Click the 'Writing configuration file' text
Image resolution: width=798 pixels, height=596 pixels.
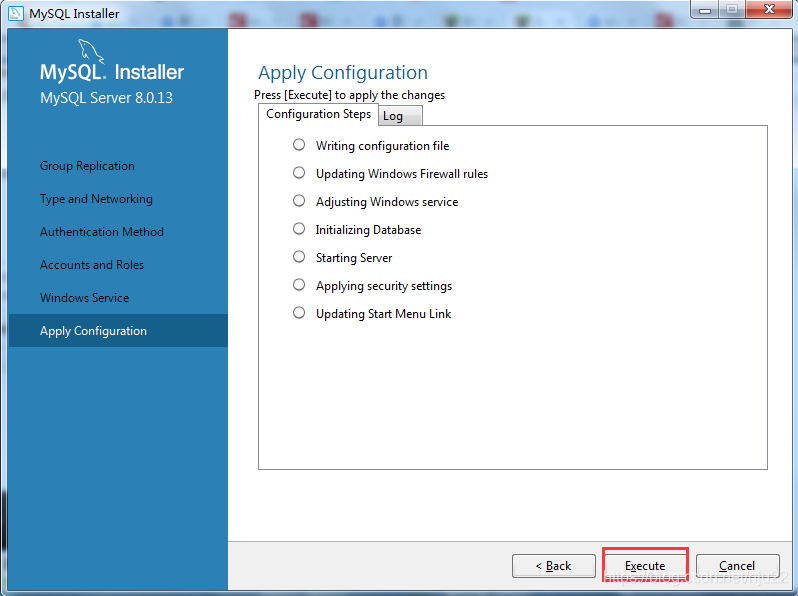[x=383, y=146]
